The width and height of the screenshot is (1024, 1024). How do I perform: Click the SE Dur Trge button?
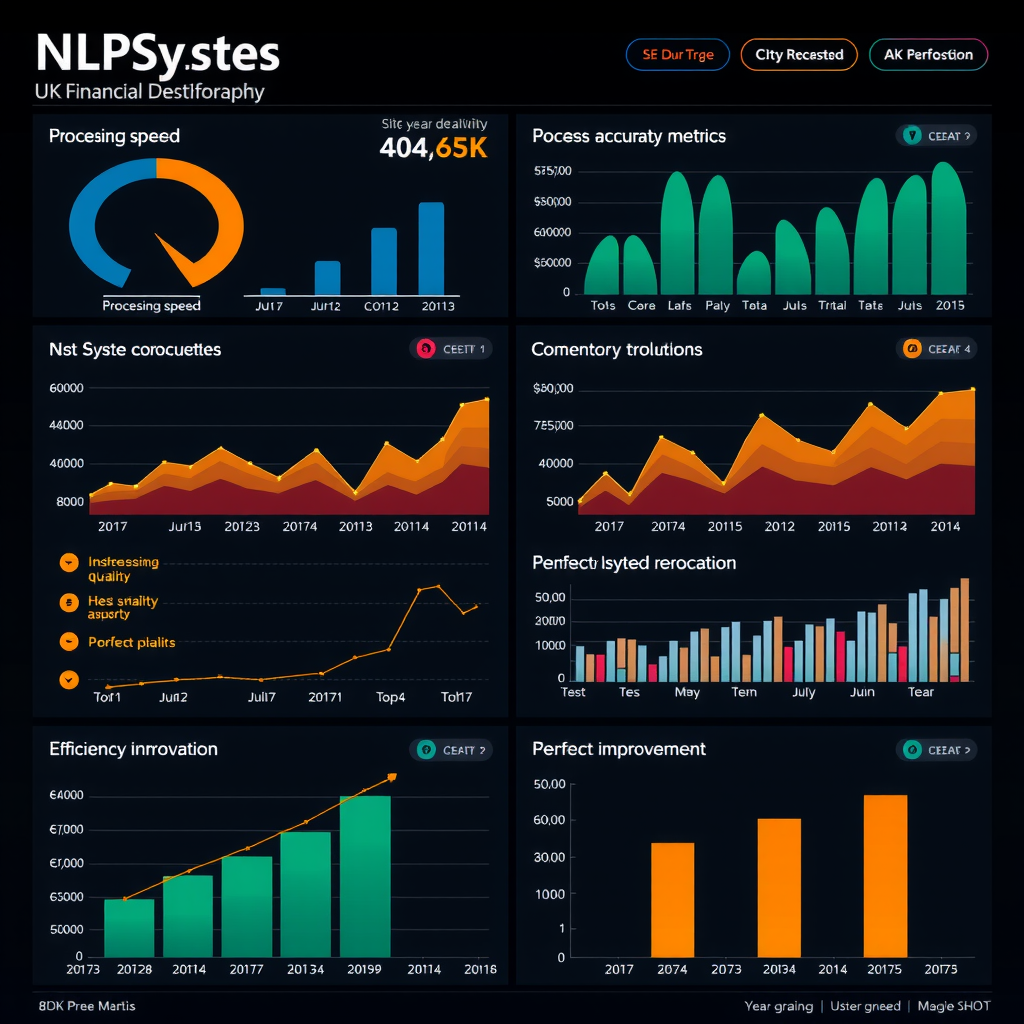tap(677, 55)
